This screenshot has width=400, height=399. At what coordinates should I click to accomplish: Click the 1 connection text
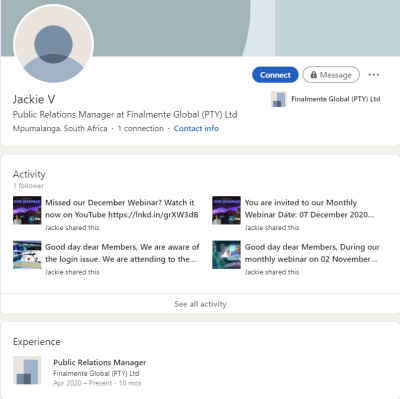point(141,128)
